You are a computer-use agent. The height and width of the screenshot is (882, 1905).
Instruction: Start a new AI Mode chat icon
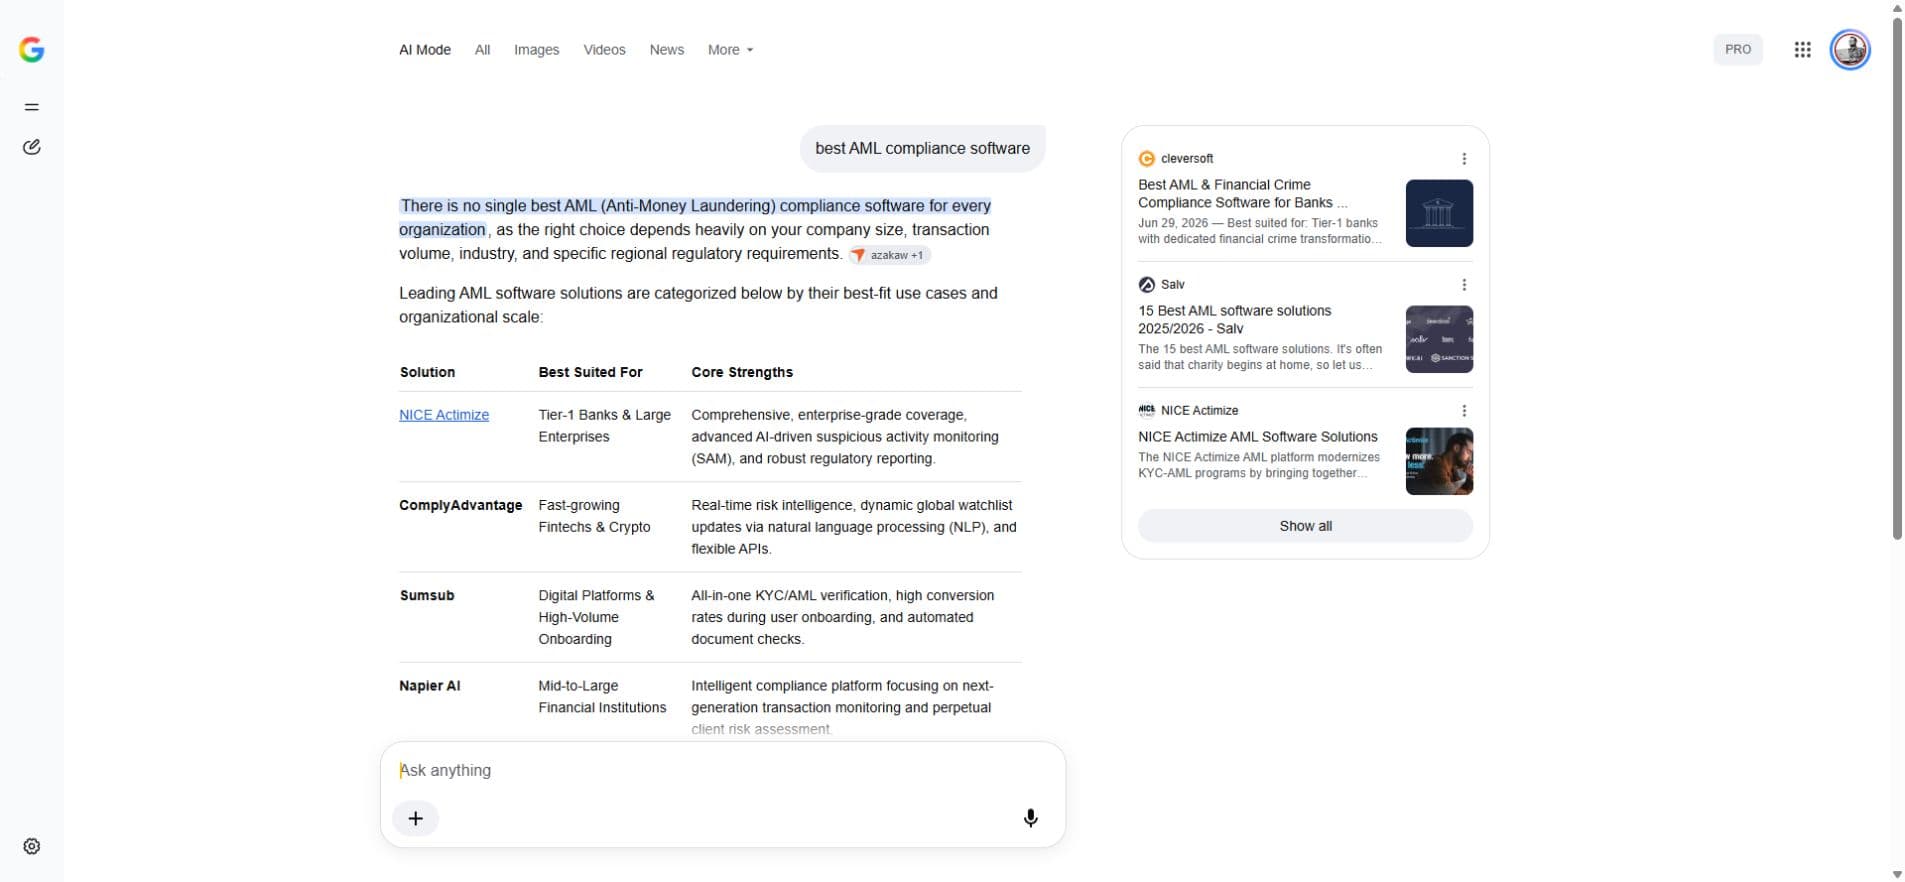(x=32, y=147)
